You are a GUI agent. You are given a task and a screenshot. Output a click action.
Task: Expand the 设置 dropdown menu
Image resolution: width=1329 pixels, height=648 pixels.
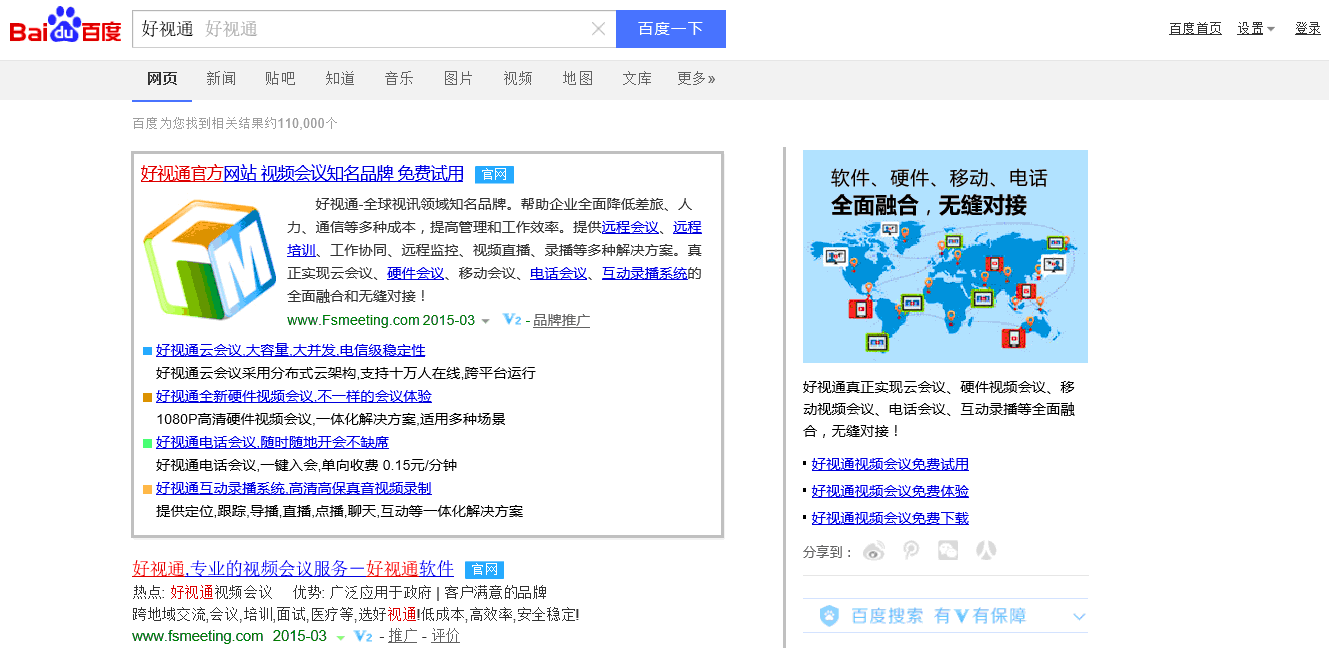click(x=1255, y=29)
